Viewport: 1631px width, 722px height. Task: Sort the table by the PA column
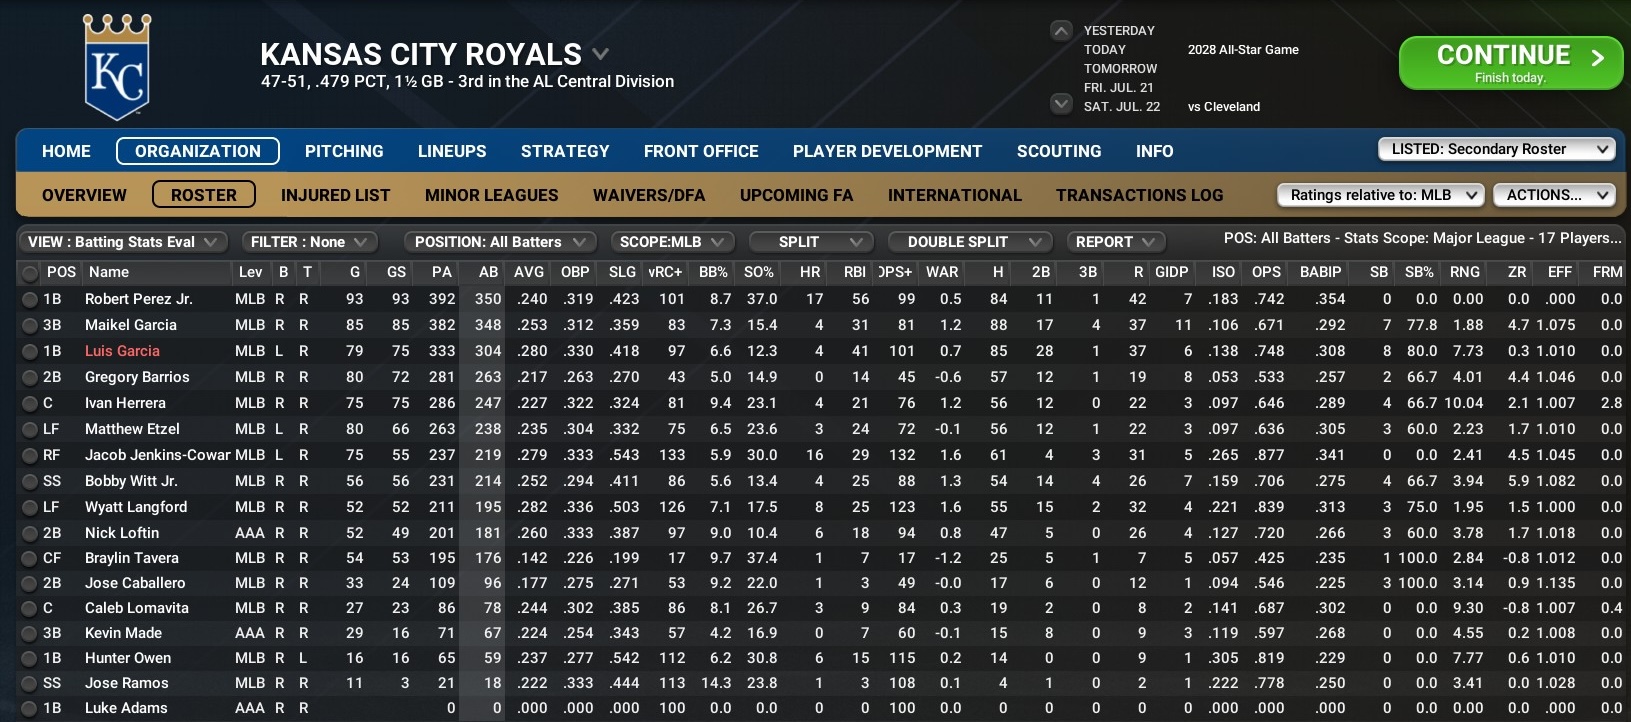[x=441, y=272]
